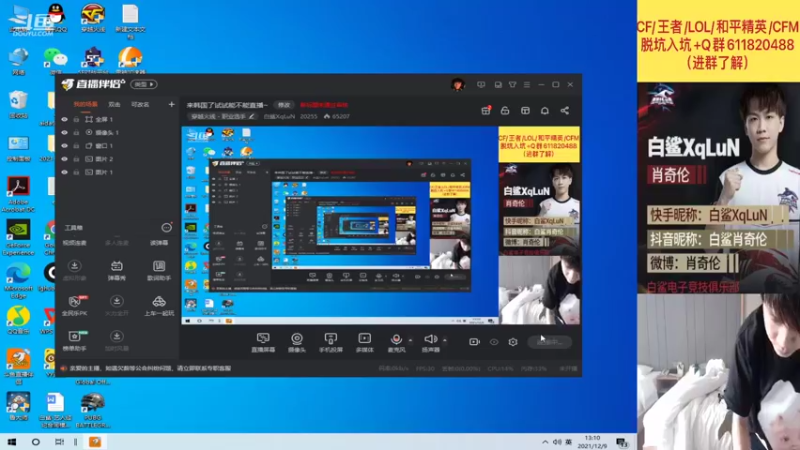Open the 读弹幕 tool
Image resolution: width=800 pixels, height=450 pixels.
[x=159, y=243]
